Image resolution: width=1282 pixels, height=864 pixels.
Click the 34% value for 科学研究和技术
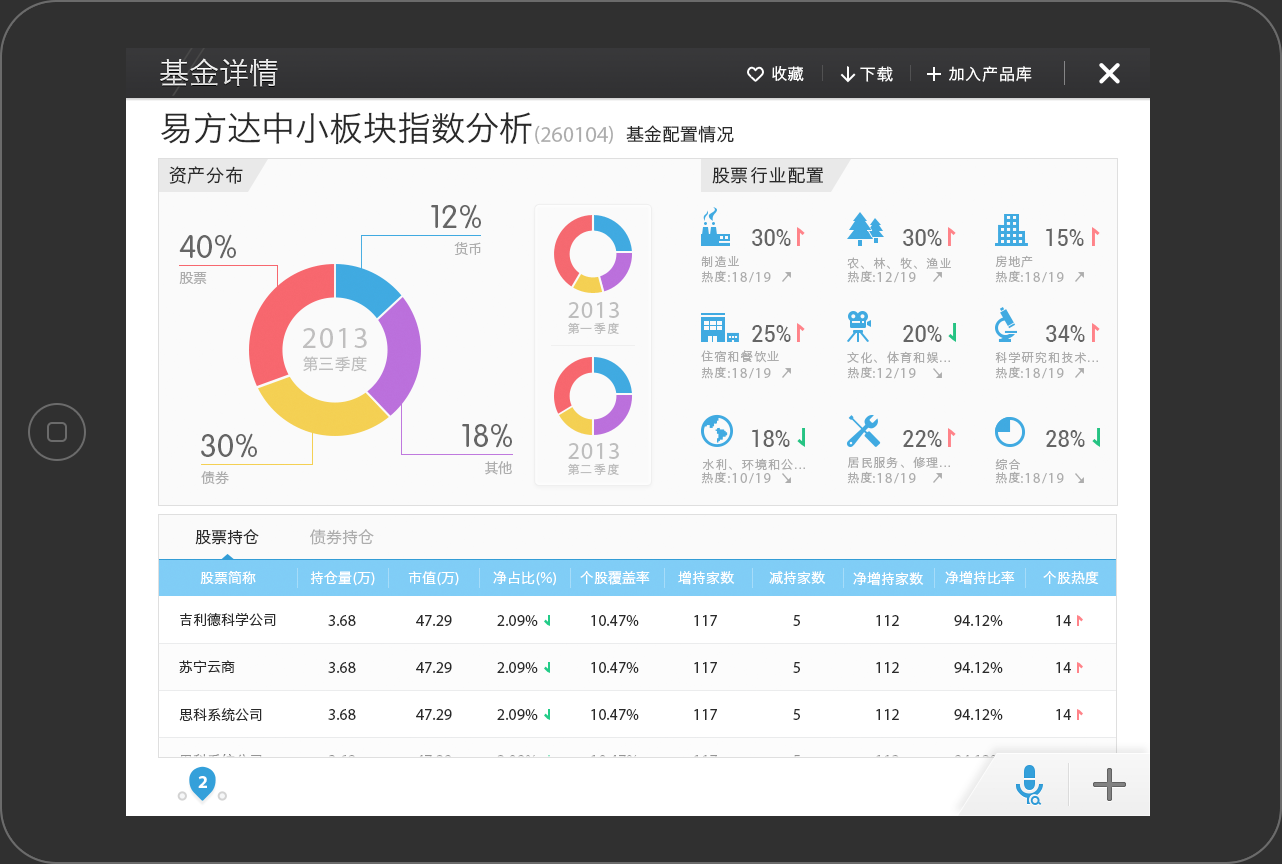point(1065,333)
